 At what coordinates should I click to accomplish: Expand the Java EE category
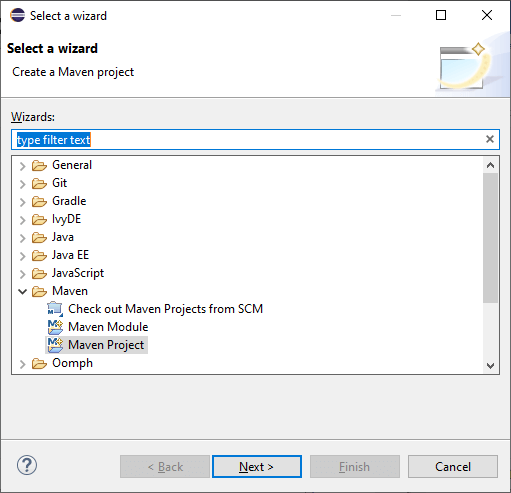pos(22,256)
